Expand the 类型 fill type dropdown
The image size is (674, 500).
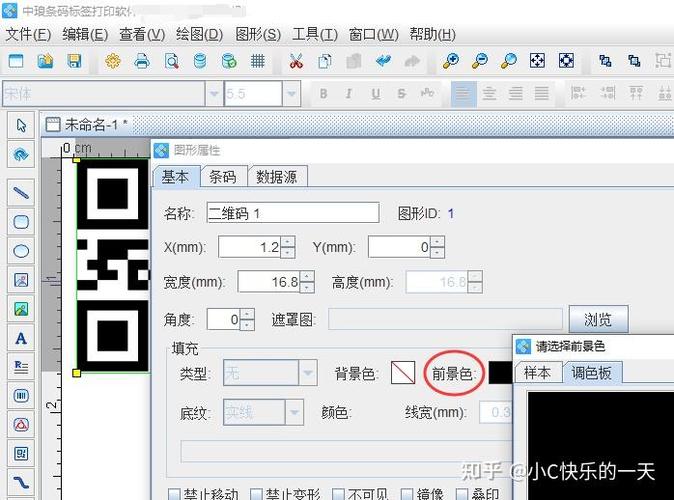[x=308, y=372]
